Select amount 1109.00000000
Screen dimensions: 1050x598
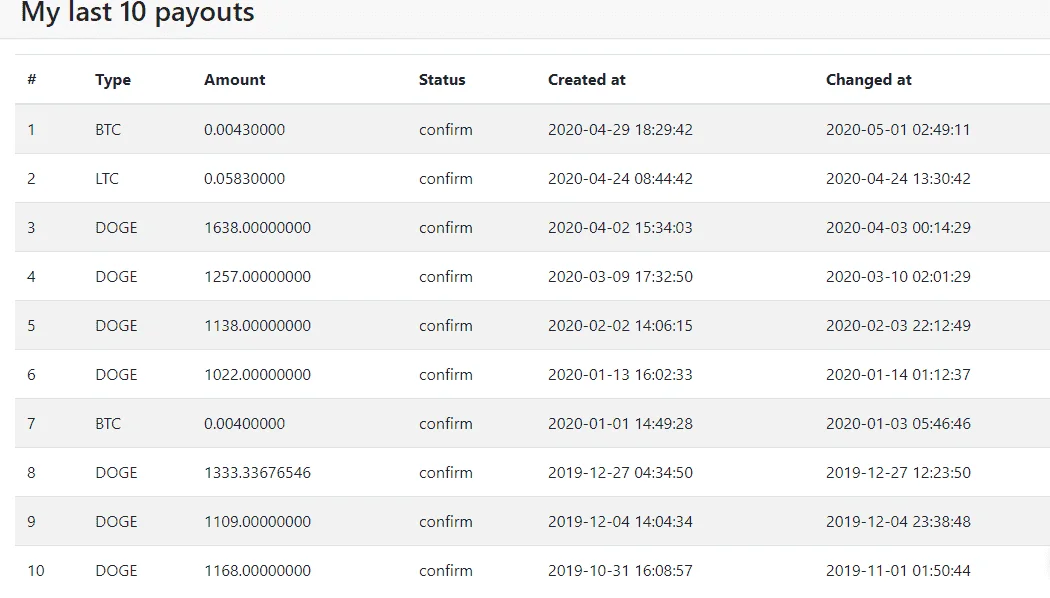(257, 522)
